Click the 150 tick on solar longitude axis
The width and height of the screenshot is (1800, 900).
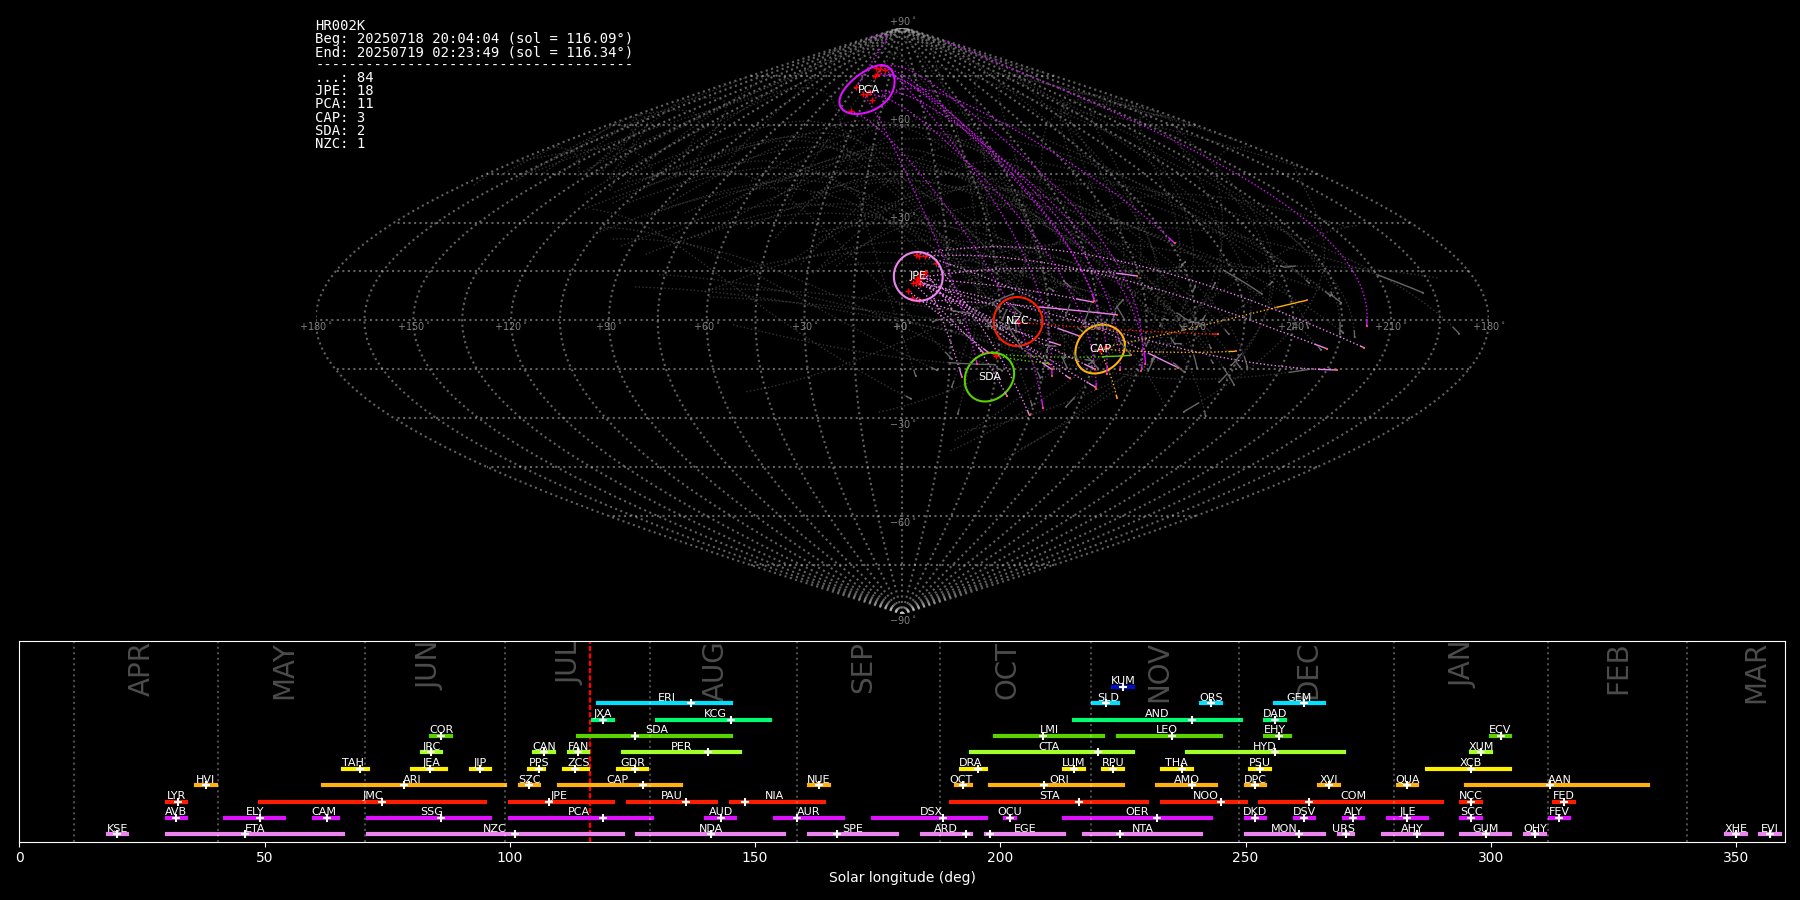point(755,857)
